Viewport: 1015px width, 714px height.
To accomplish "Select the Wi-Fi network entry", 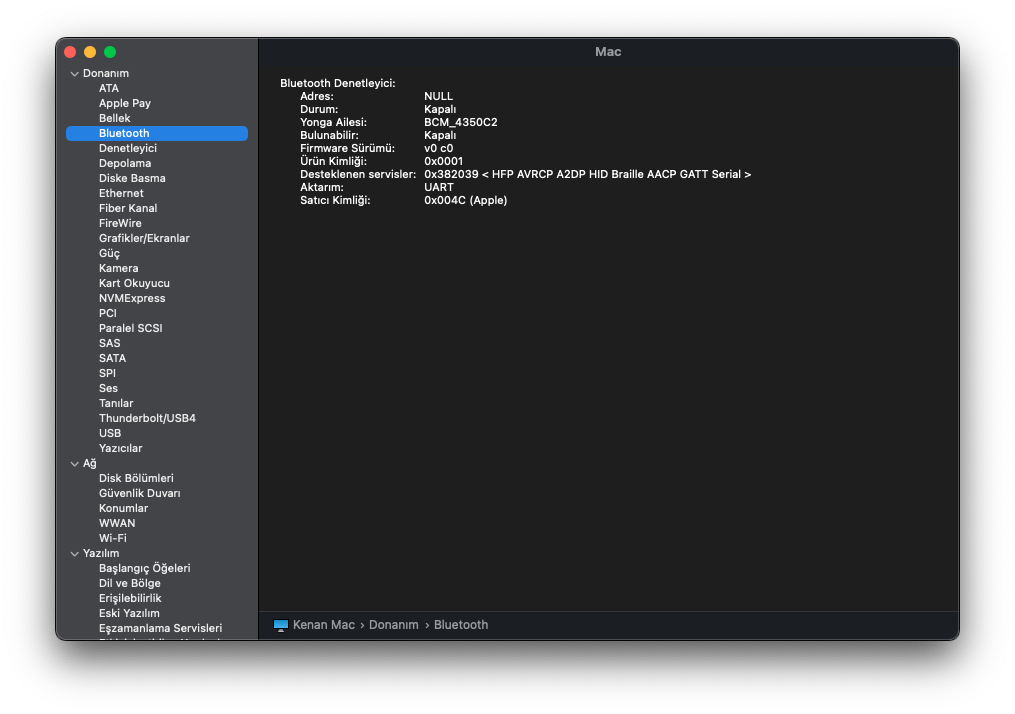I will (x=113, y=538).
